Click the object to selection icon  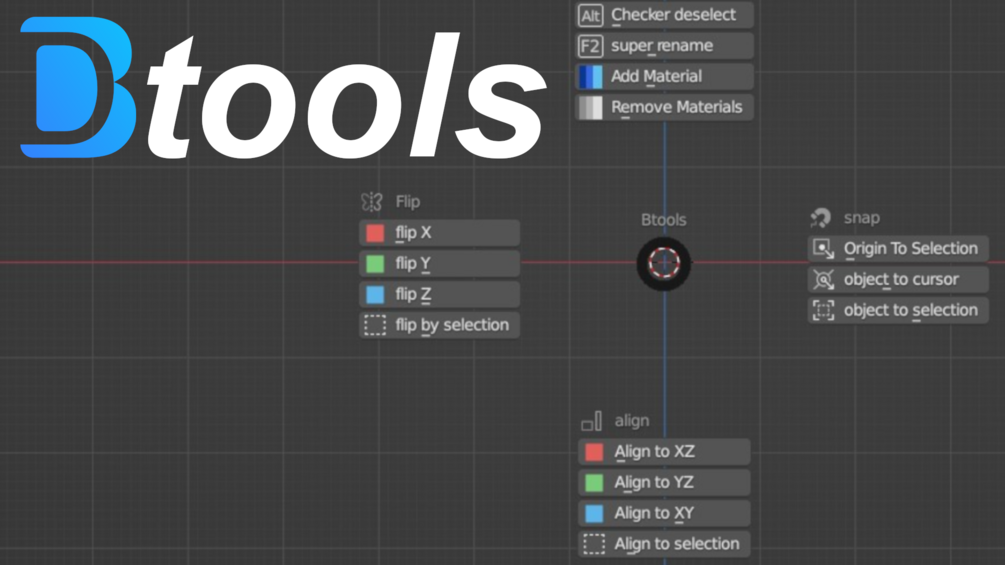point(824,310)
